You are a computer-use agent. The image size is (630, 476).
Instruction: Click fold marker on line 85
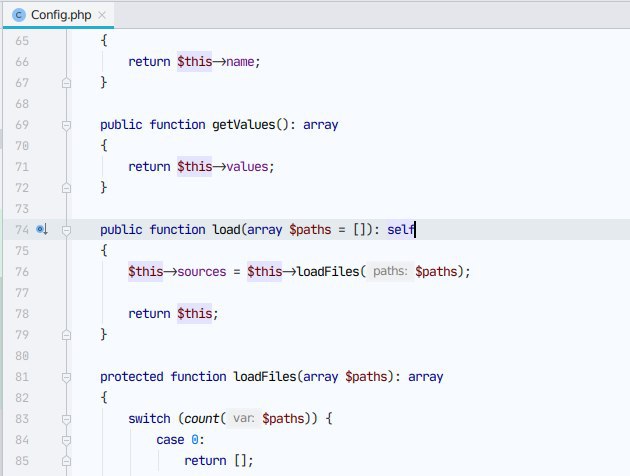point(66,461)
